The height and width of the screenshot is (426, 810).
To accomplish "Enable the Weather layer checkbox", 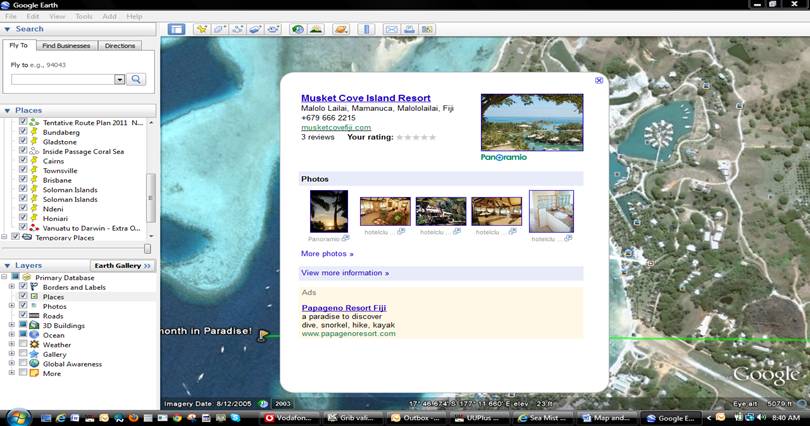I will tap(24, 345).
